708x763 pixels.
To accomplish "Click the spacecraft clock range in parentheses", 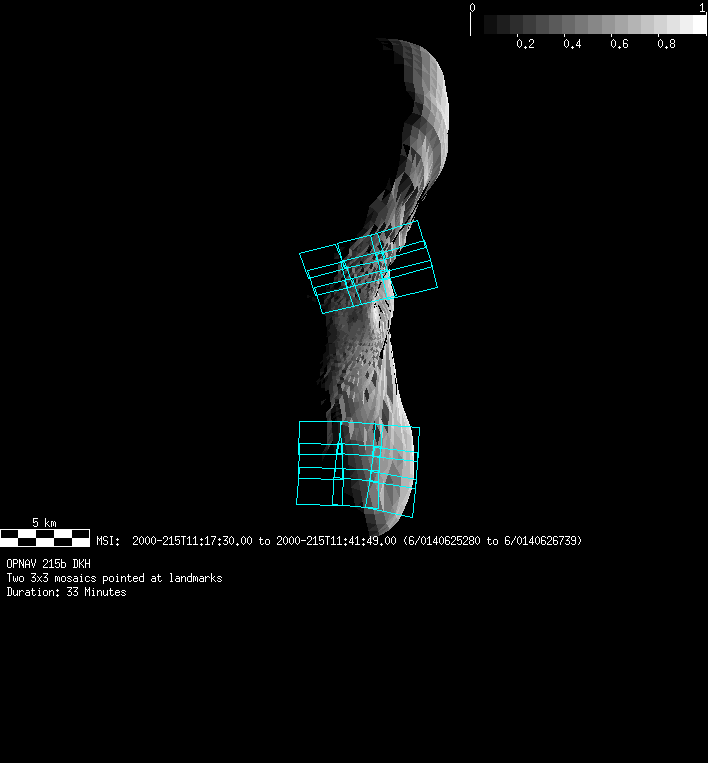I will 492,541.
